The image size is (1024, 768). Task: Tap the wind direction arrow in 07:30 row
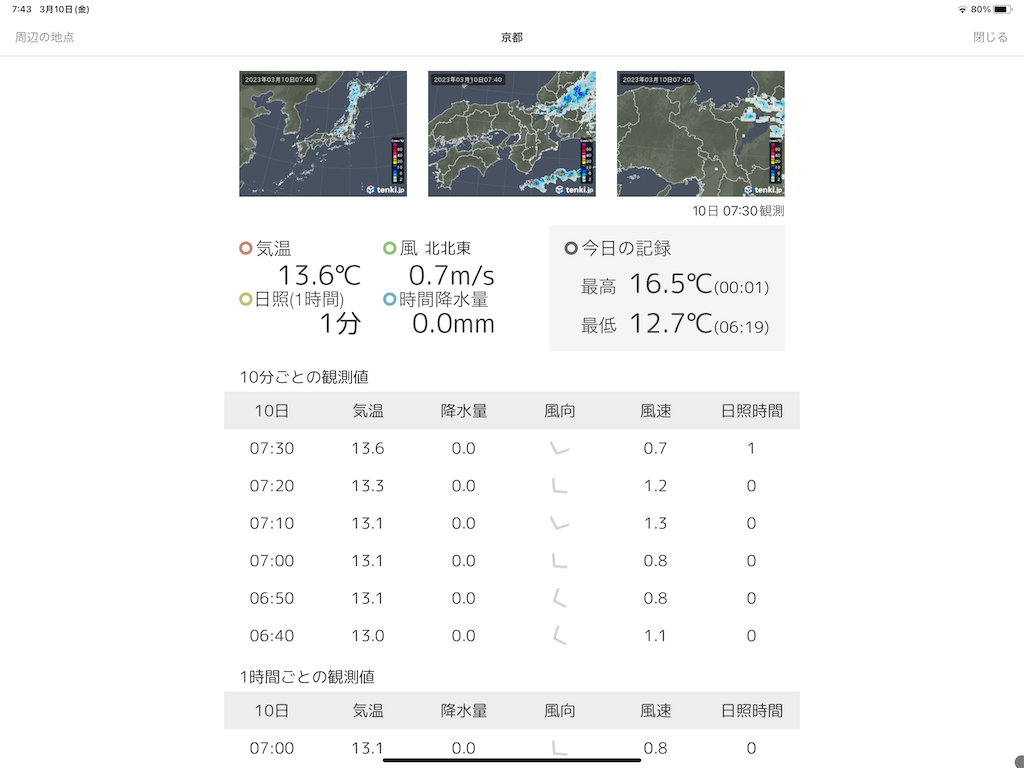[559, 448]
